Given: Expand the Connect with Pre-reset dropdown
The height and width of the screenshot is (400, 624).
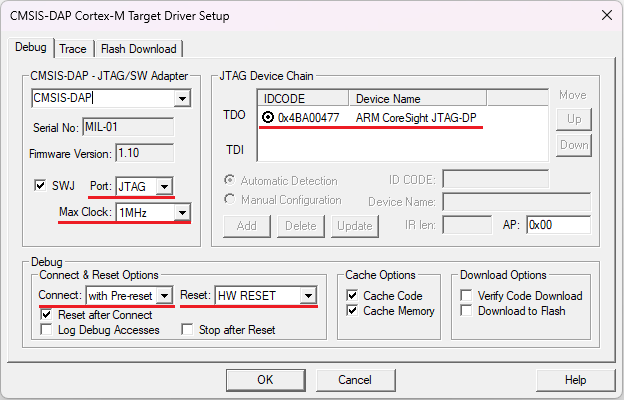Looking at the screenshot, I should pos(164,296).
